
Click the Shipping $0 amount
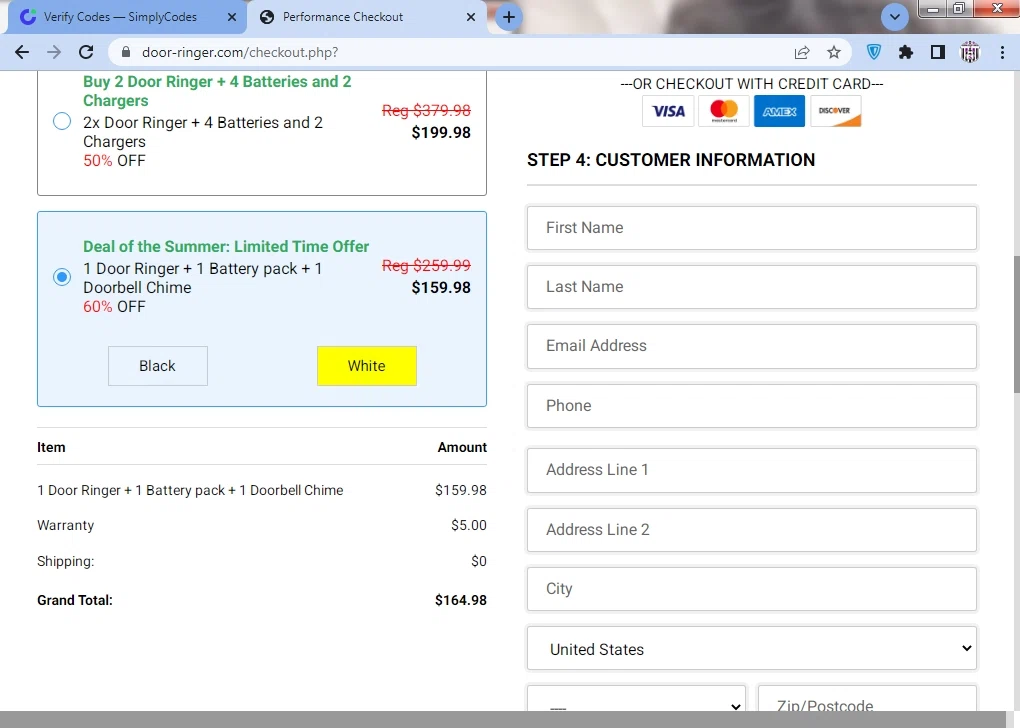479,561
